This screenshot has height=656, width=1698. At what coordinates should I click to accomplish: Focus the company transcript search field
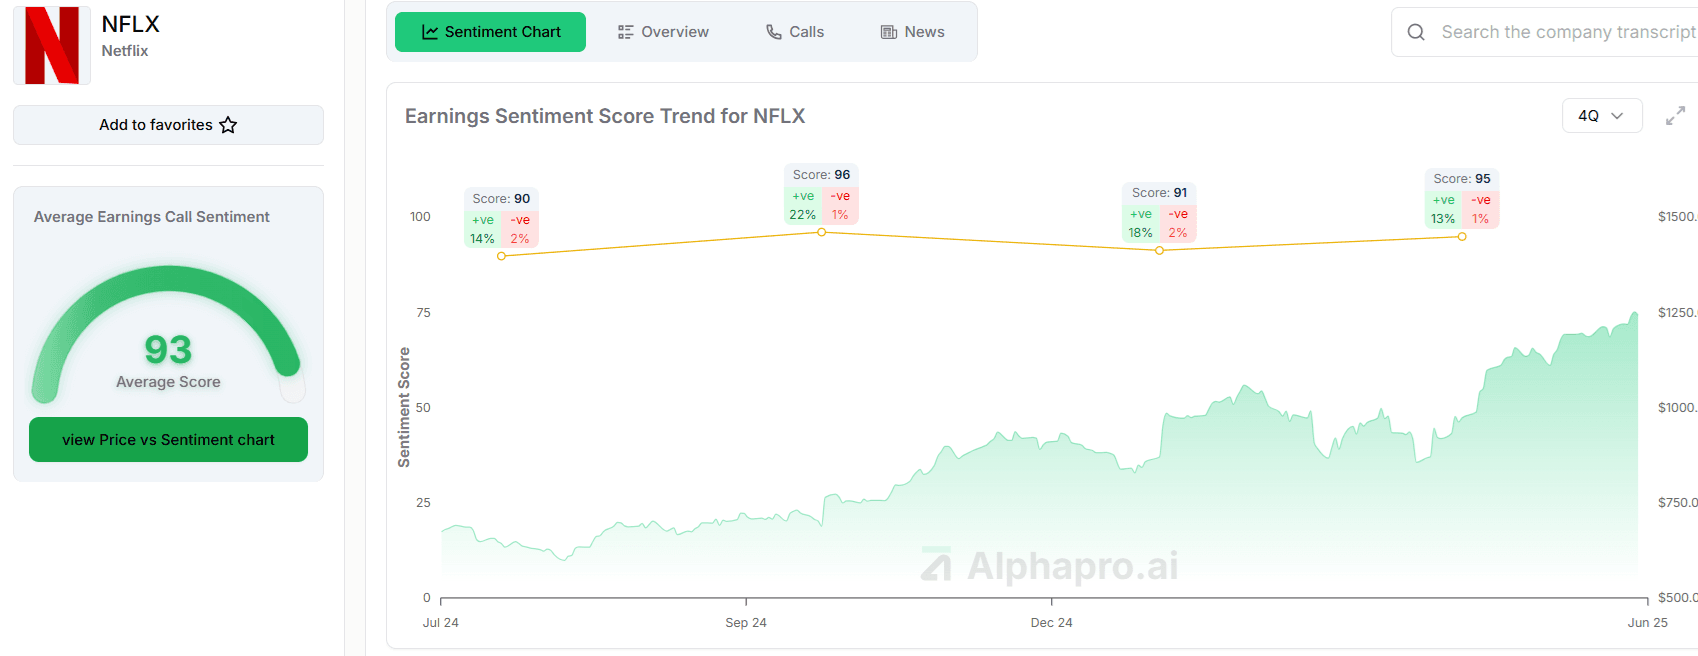pyautogui.click(x=1545, y=32)
